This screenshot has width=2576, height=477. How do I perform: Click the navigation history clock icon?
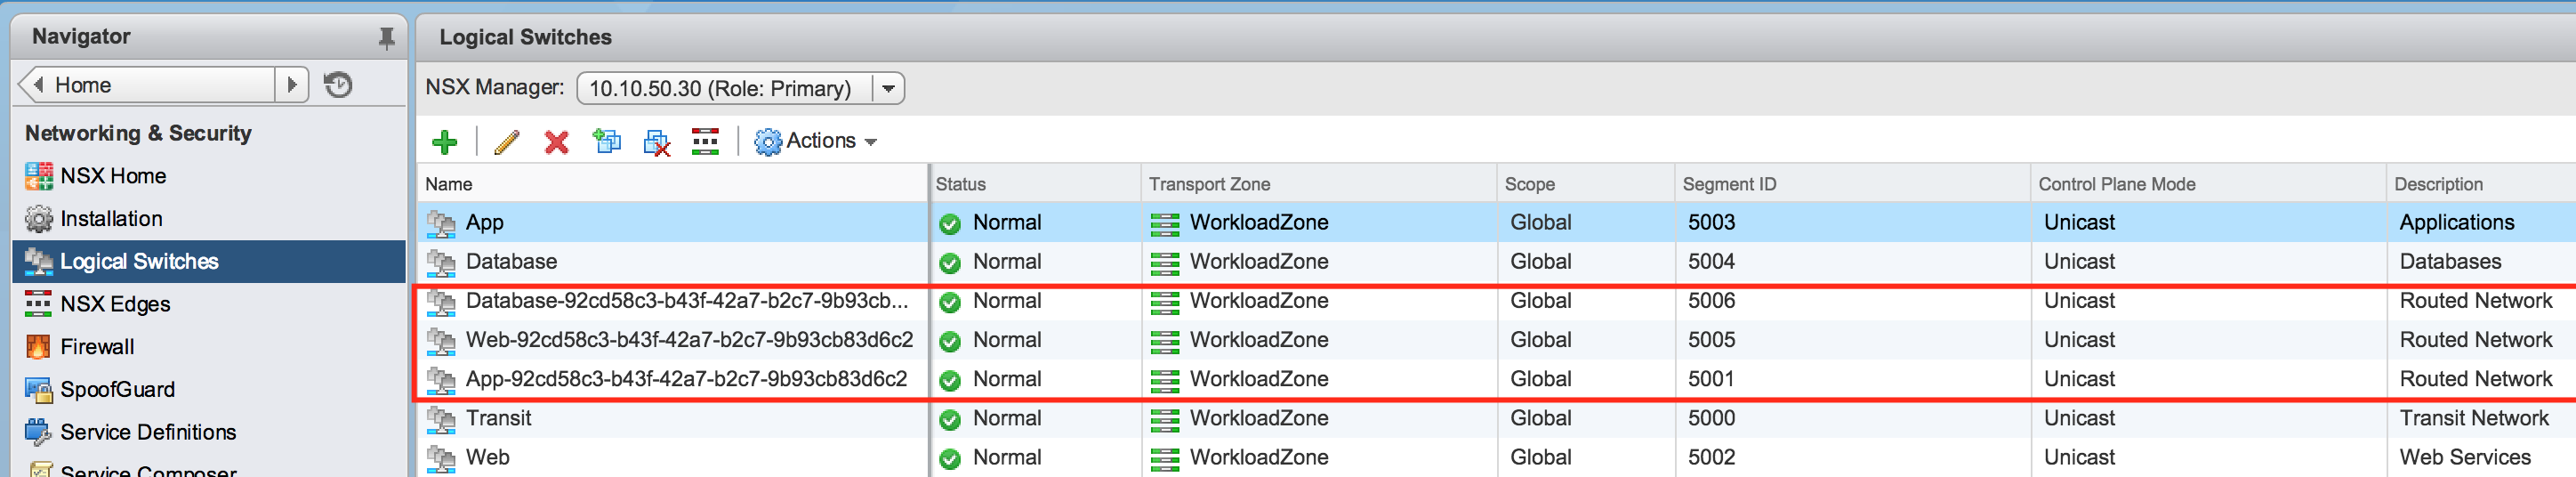(x=338, y=85)
